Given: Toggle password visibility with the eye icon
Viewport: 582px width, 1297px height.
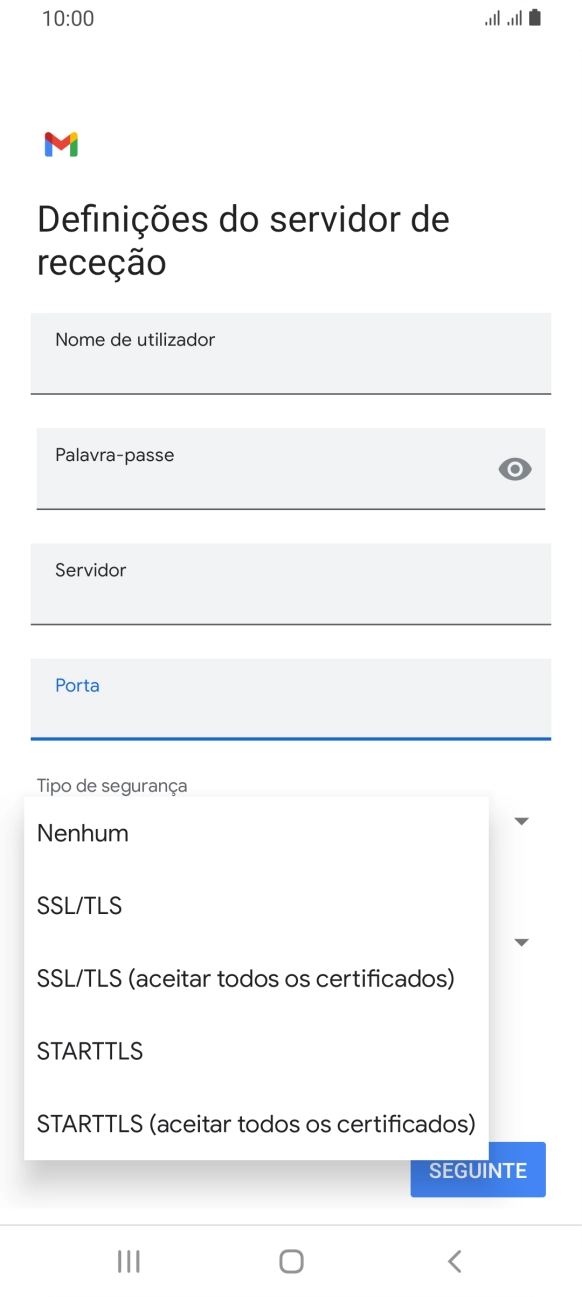Looking at the screenshot, I should 515,468.
